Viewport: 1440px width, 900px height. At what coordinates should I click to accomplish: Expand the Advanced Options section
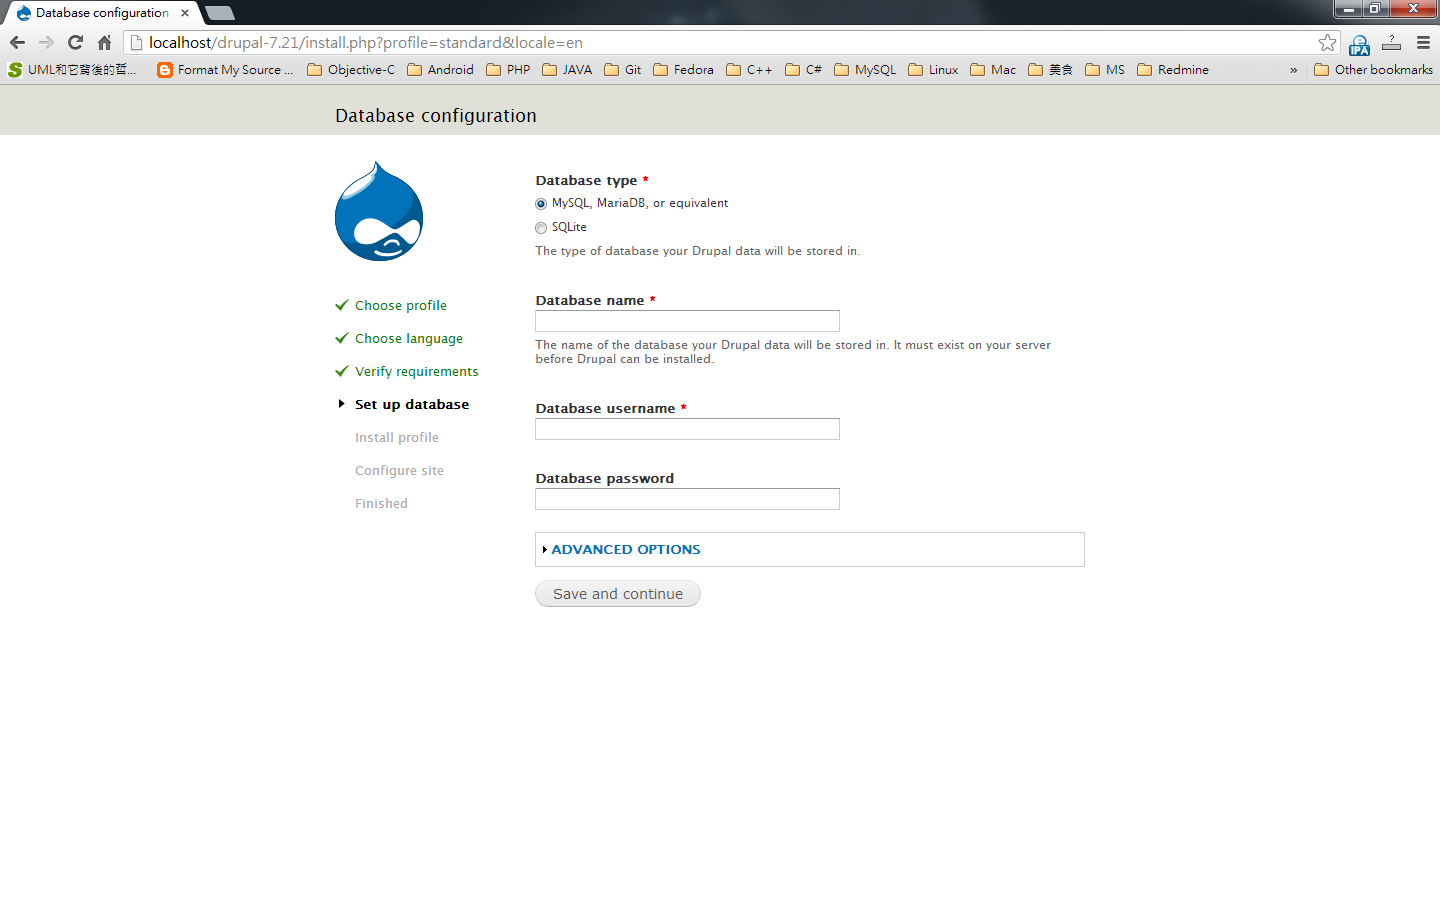click(x=625, y=549)
